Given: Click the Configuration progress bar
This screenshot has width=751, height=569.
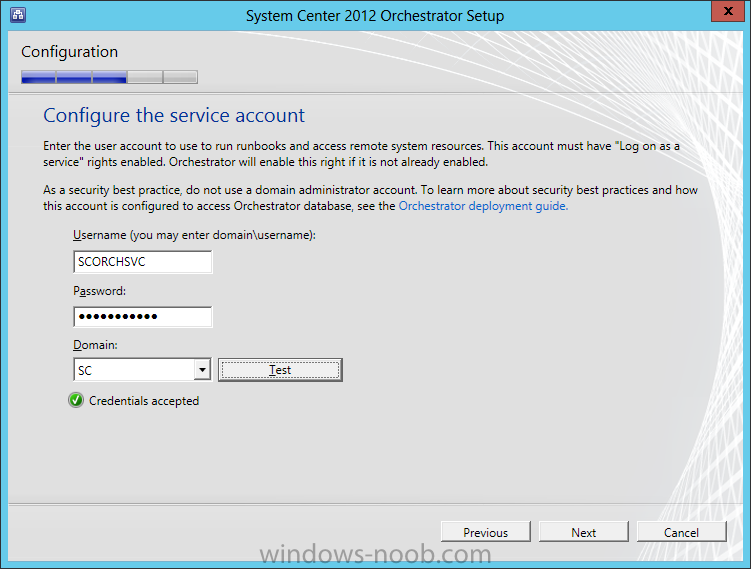Looking at the screenshot, I should tap(109, 77).
